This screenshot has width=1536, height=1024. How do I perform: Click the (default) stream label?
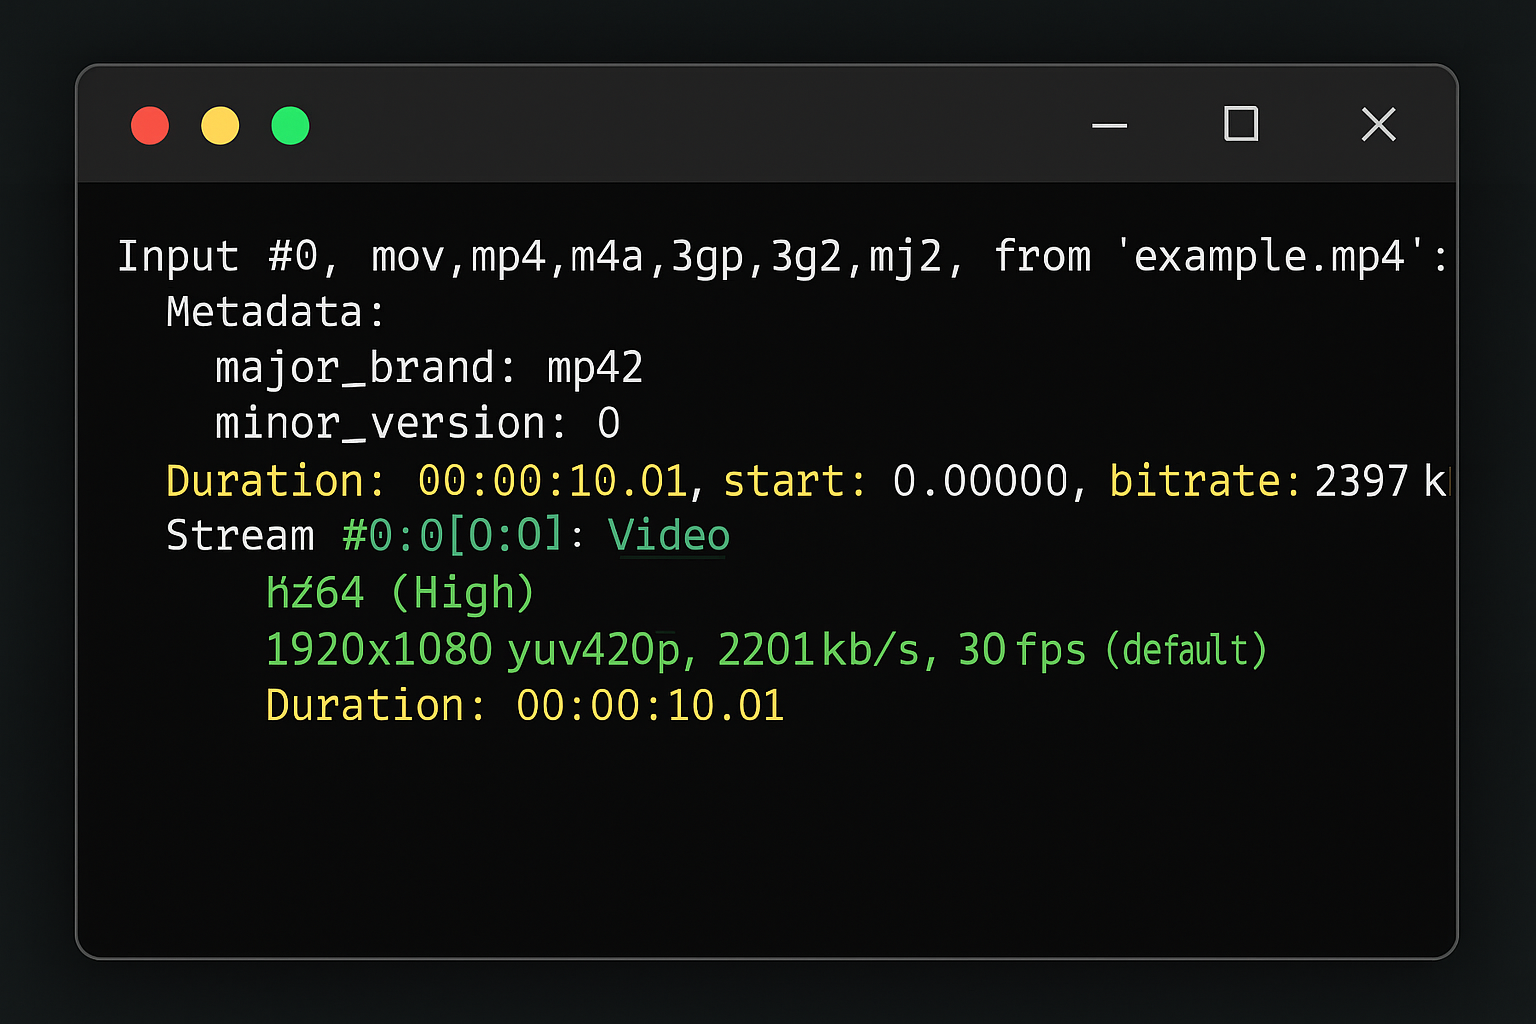(x=1186, y=650)
